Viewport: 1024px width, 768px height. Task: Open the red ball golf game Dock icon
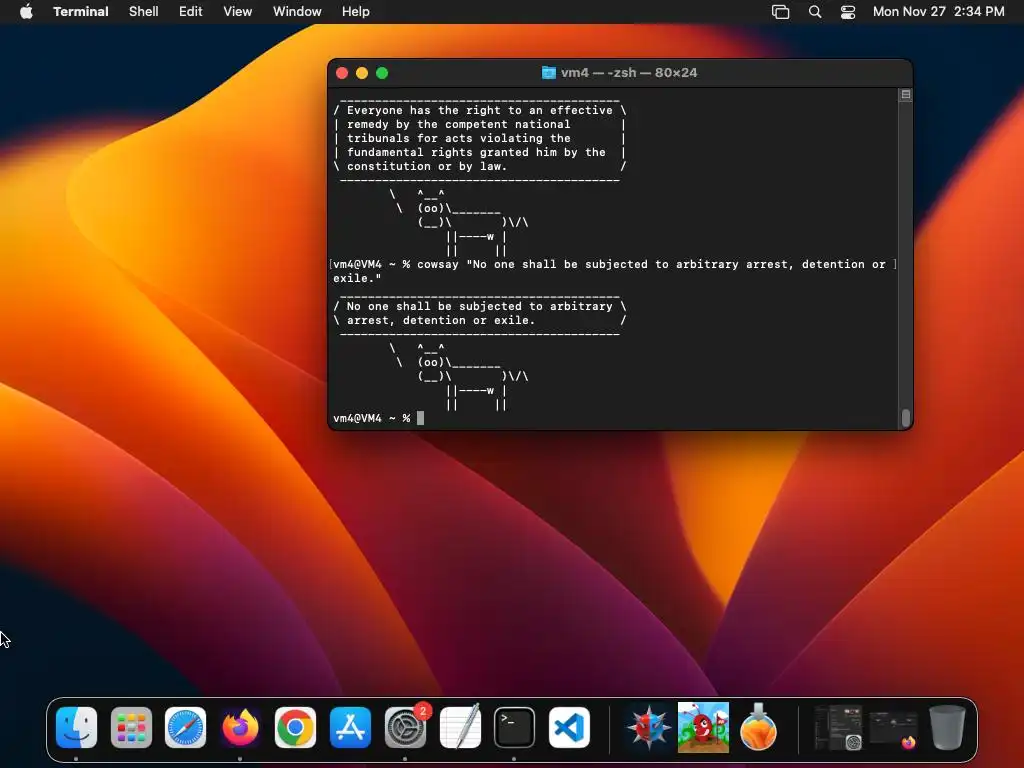[703, 727]
